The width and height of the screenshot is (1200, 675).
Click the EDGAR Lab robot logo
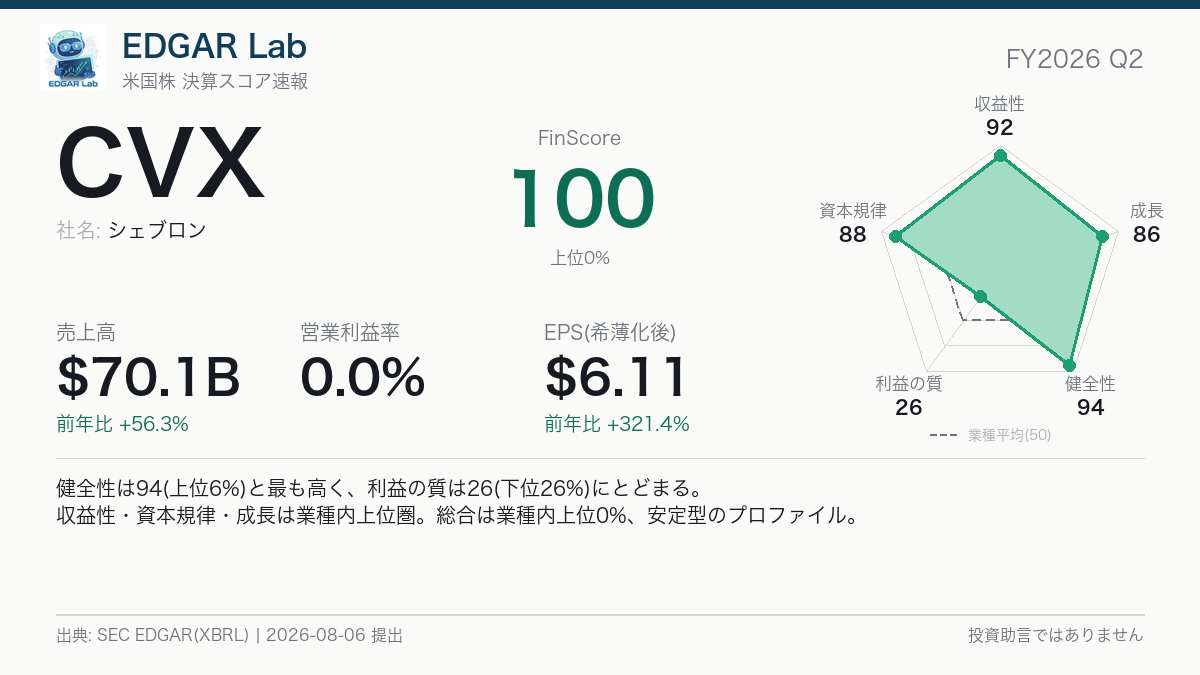(73, 57)
